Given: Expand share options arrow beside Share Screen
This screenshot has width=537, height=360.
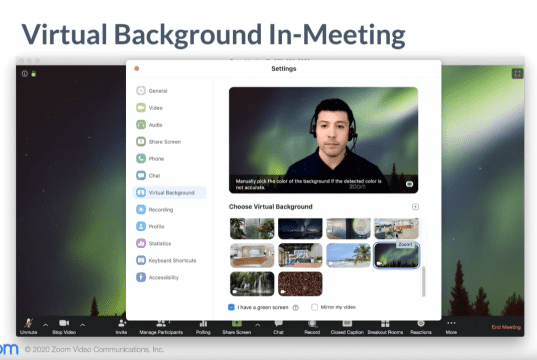Looking at the screenshot, I should [x=258, y=324].
